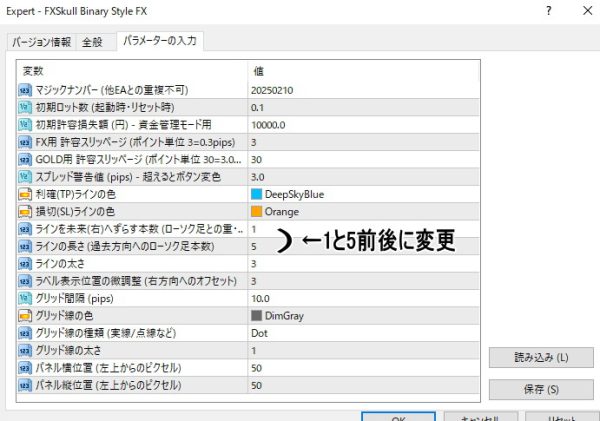
Task: Click the icon beside 初期許容損失額 parameter
Action: point(25,125)
